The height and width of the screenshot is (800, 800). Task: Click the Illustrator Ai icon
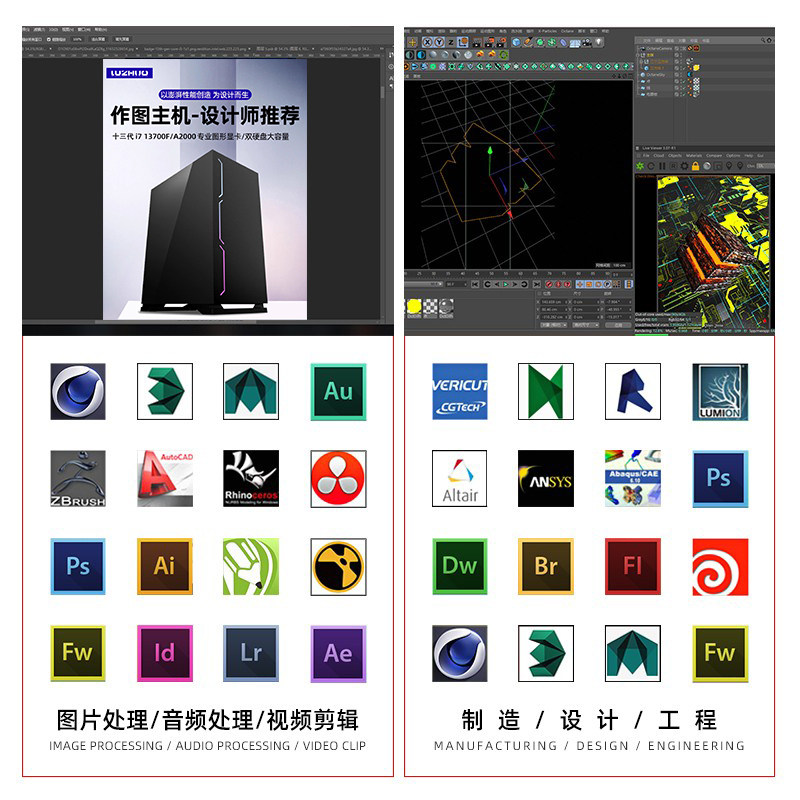(x=165, y=566)
